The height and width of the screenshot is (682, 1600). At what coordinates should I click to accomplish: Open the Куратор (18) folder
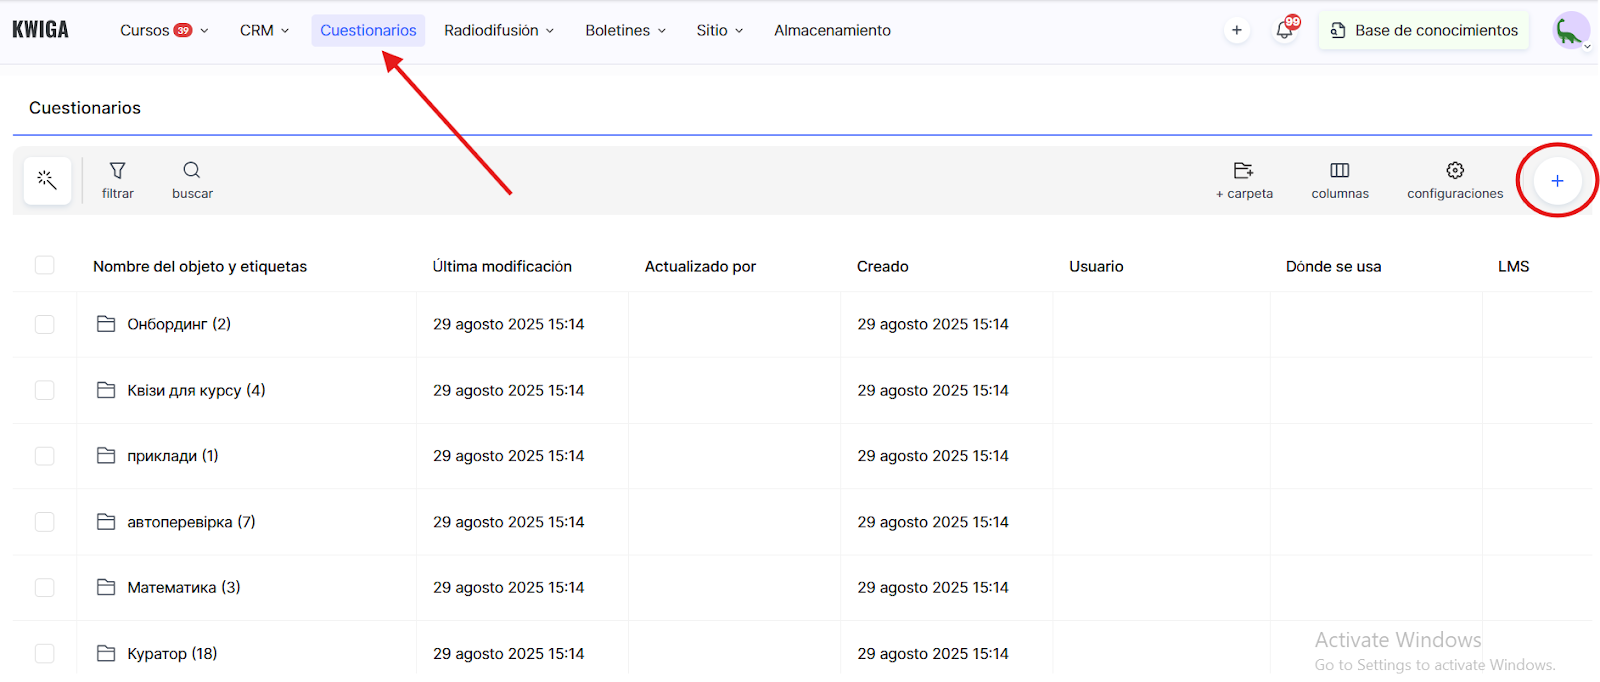tap(171, 653)
